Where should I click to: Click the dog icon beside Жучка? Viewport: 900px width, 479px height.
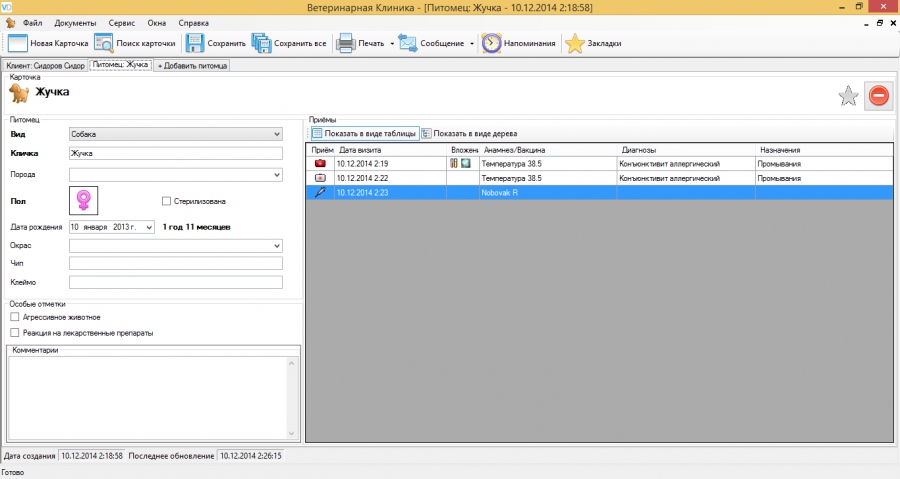pos(19,93)
